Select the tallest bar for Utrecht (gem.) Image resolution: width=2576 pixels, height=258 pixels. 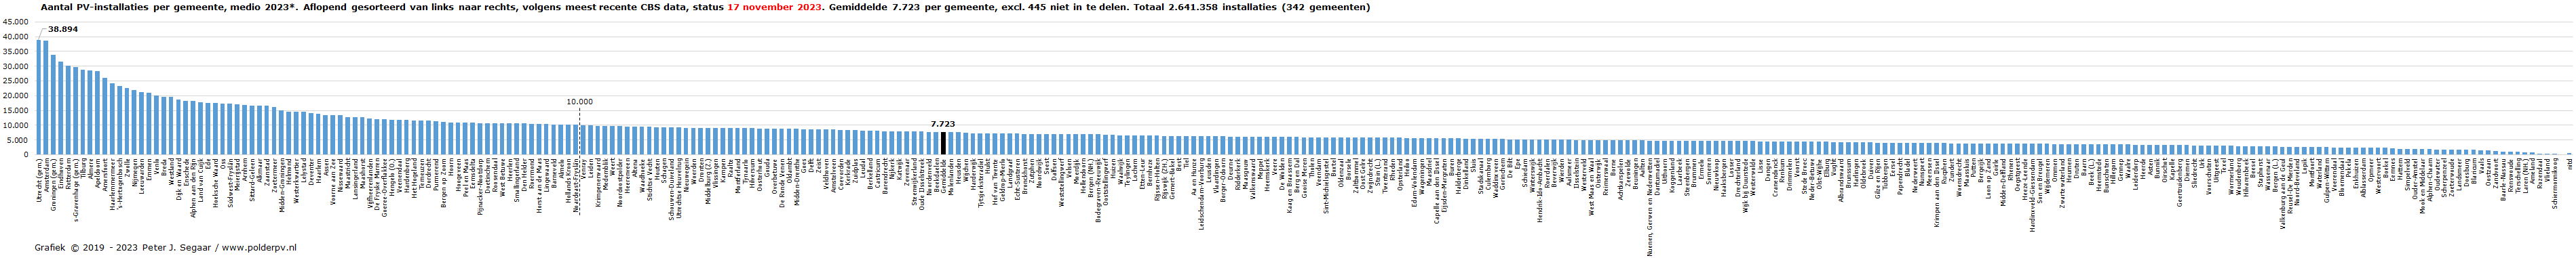tap(39, 97)
